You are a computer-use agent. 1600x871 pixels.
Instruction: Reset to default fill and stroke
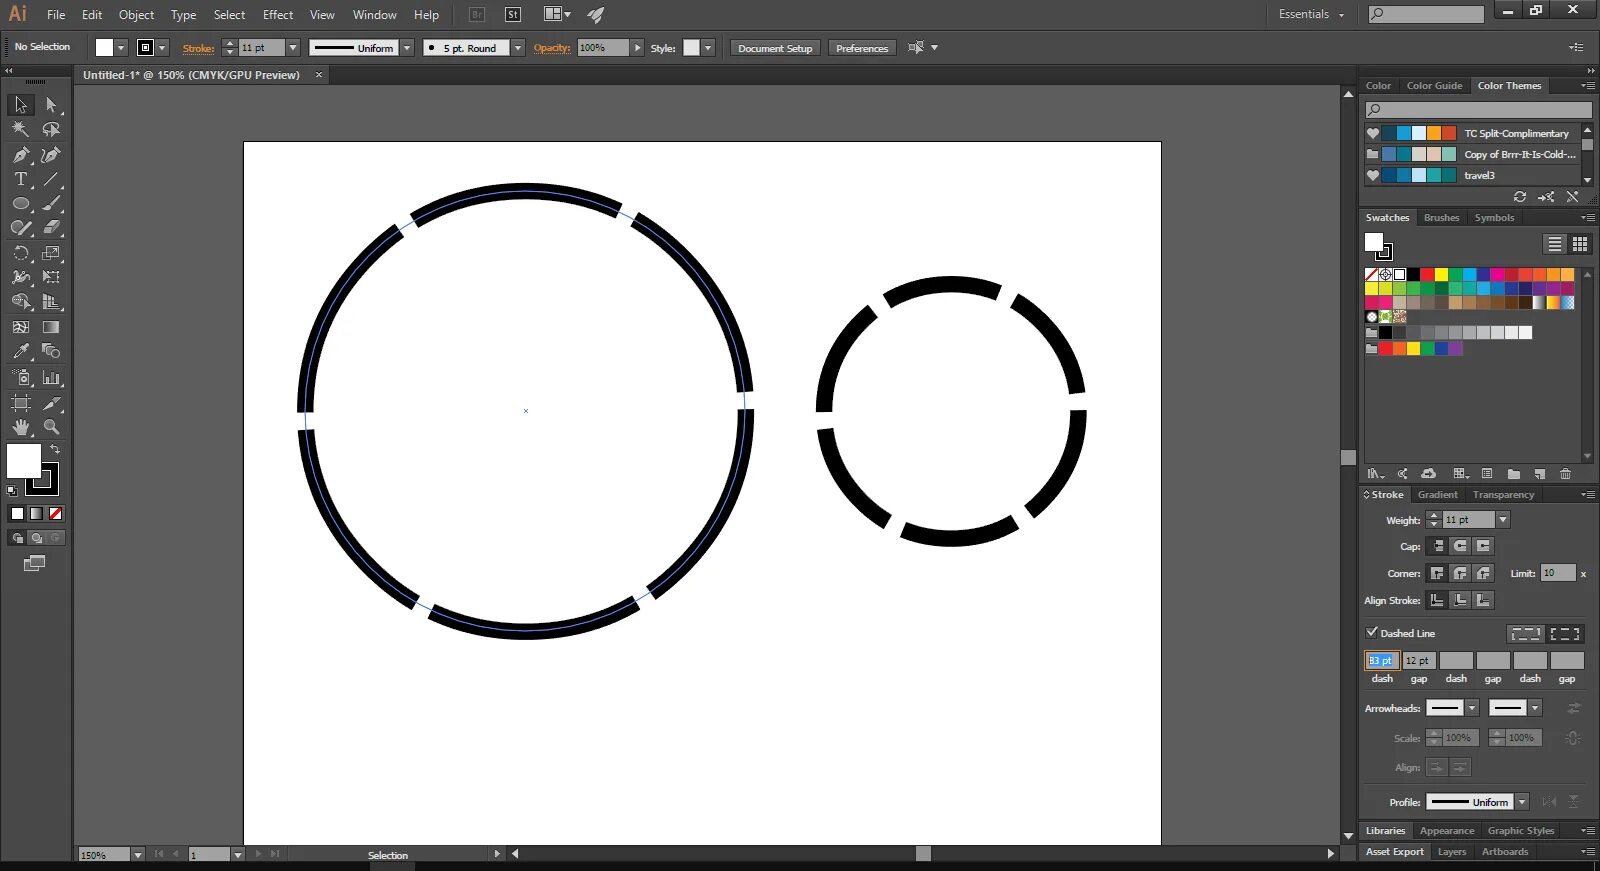pos(12,491)
